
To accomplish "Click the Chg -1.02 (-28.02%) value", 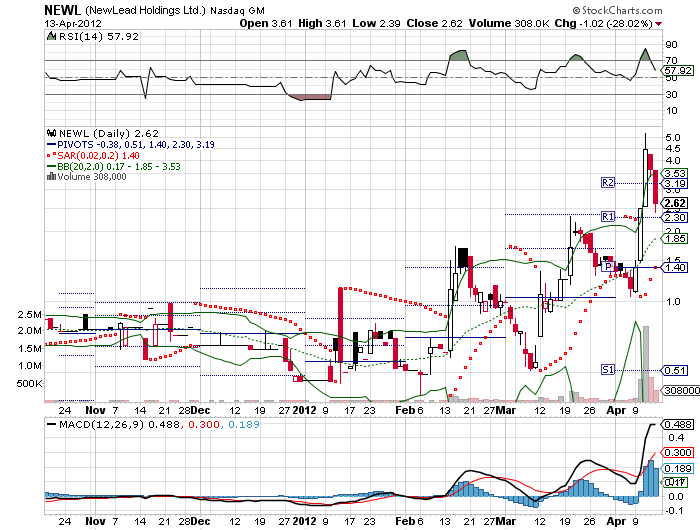I will 604,23.
